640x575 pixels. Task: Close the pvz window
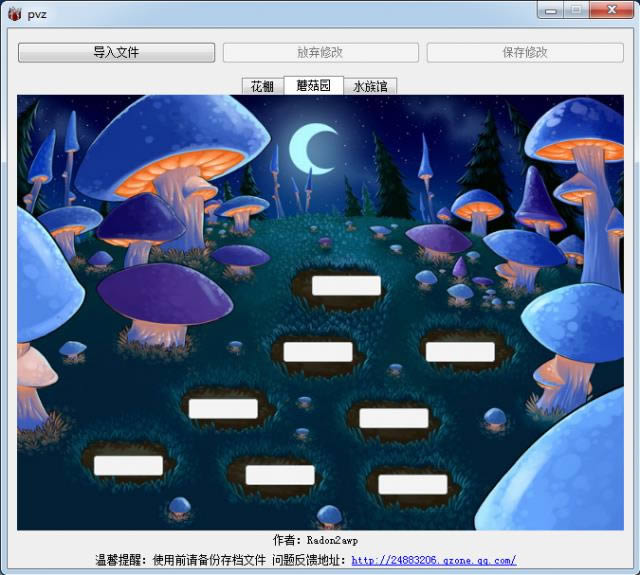tap(611, 10)
